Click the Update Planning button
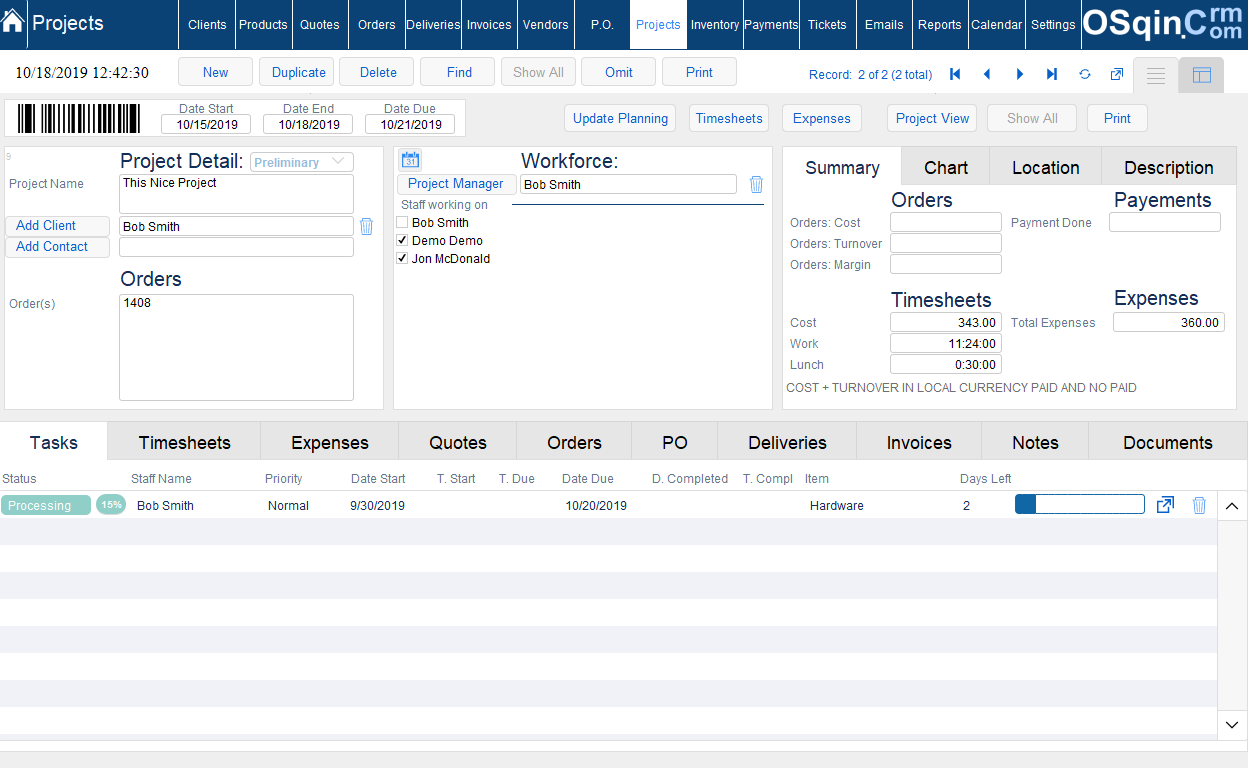The height and width of the screenshot is (768, 1248). 620,118
